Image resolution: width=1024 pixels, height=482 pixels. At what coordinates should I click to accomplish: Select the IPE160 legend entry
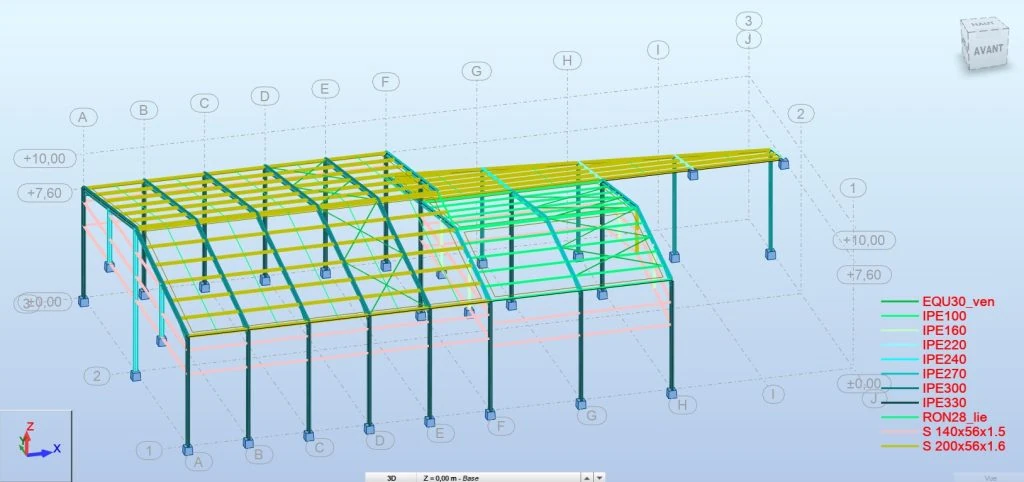(x=944, y=331)
